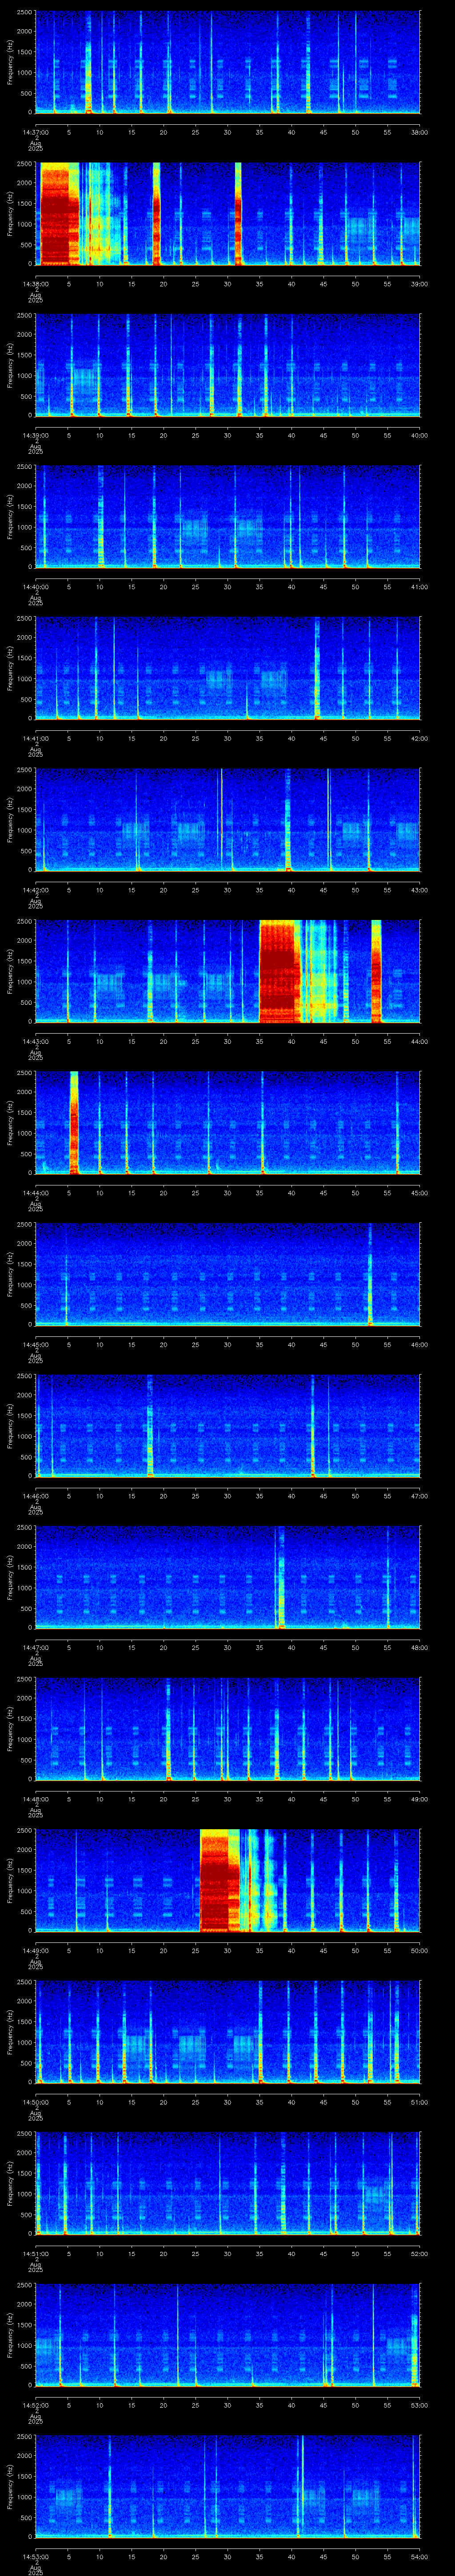
Task: Click the 30 tick label under the 14:44:00 panel
Action: [x=228, y=1192]
